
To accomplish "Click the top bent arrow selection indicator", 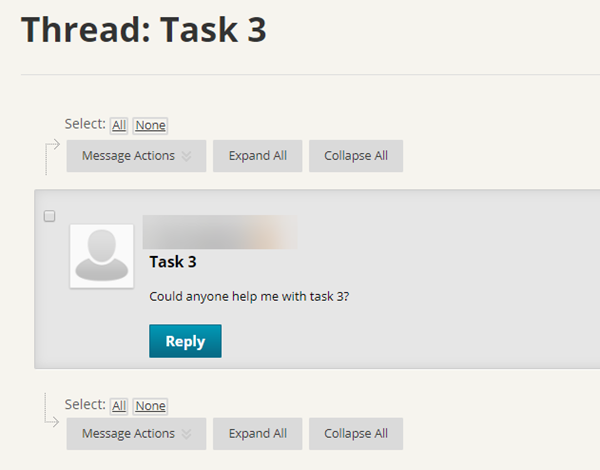I will pyautogui.click(x=52, y=157).
